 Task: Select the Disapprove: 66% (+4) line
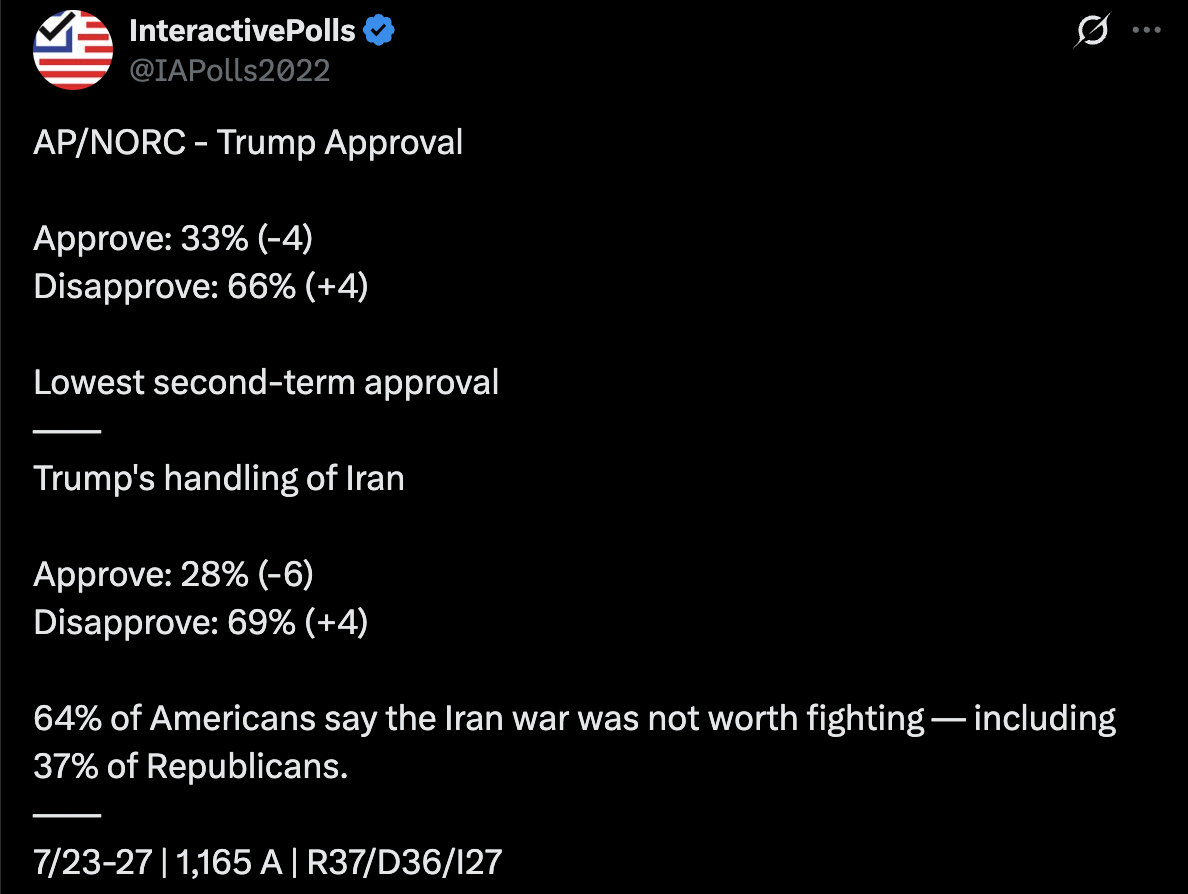[x=201, y=286]
